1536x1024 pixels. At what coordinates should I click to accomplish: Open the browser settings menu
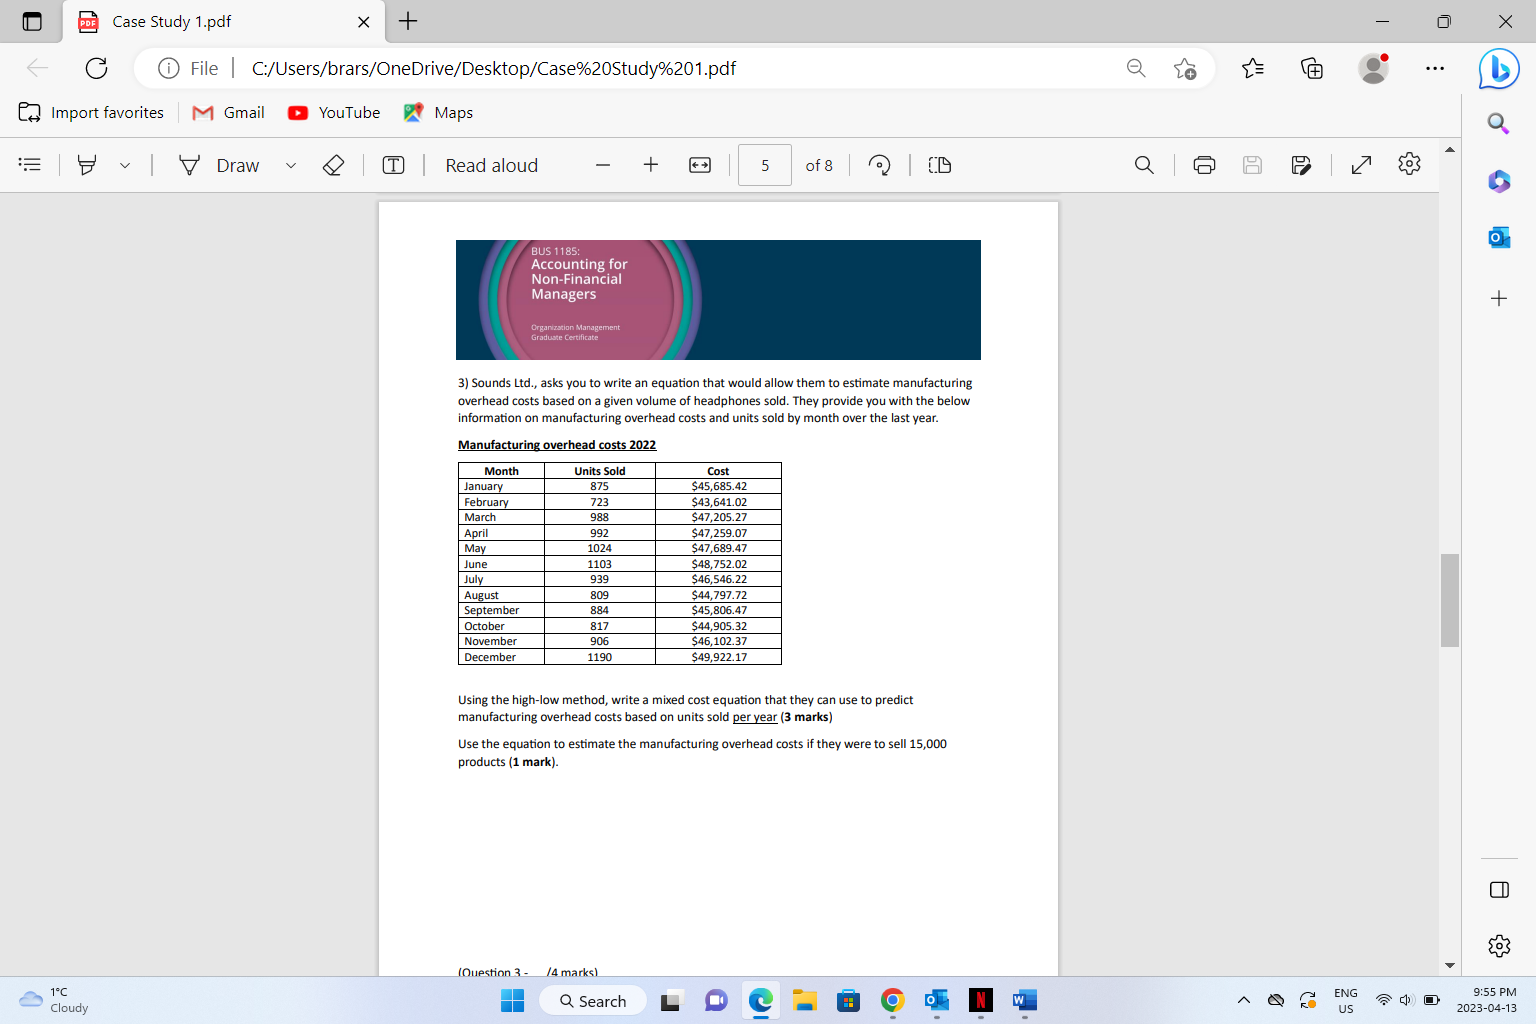point(1435,68)
